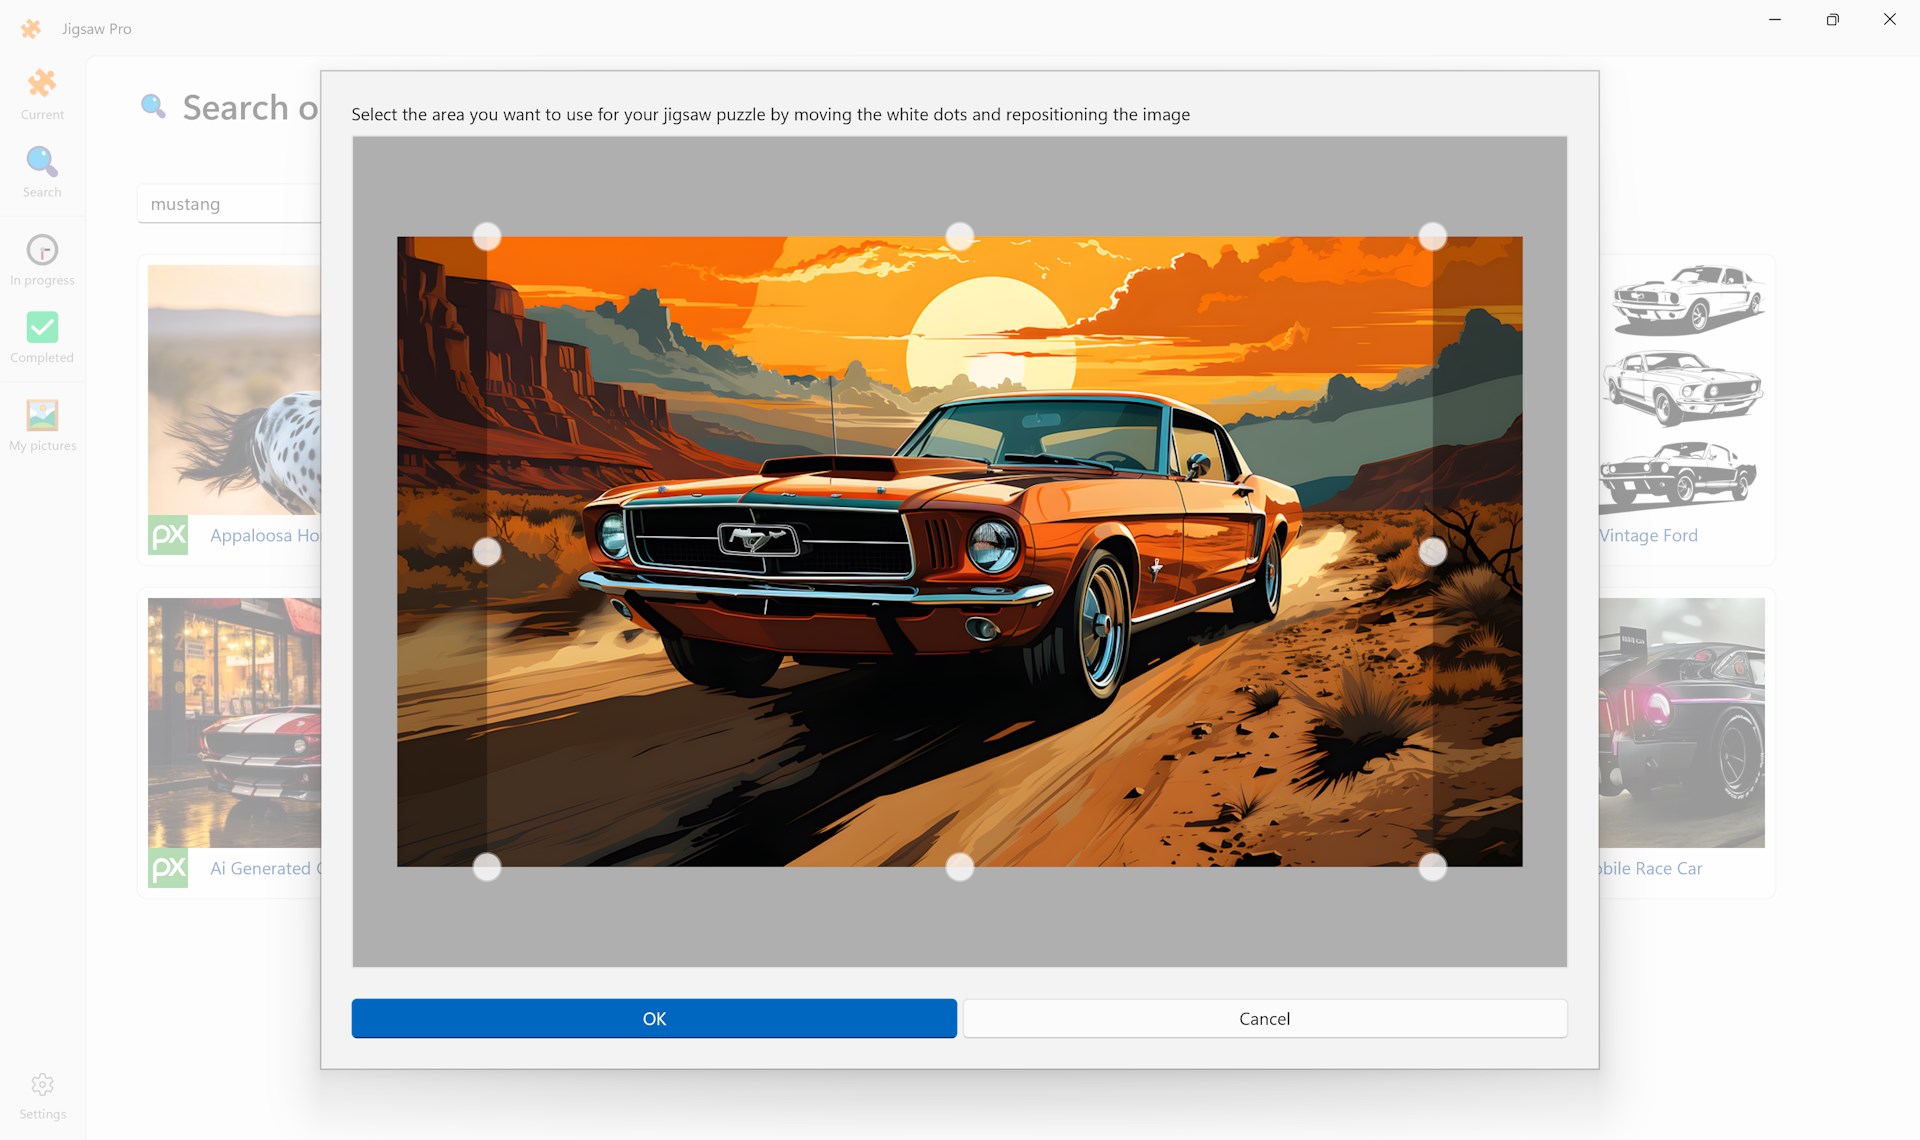Click the top-left white crop dot

pyautogui.click(x=487, y=235)
